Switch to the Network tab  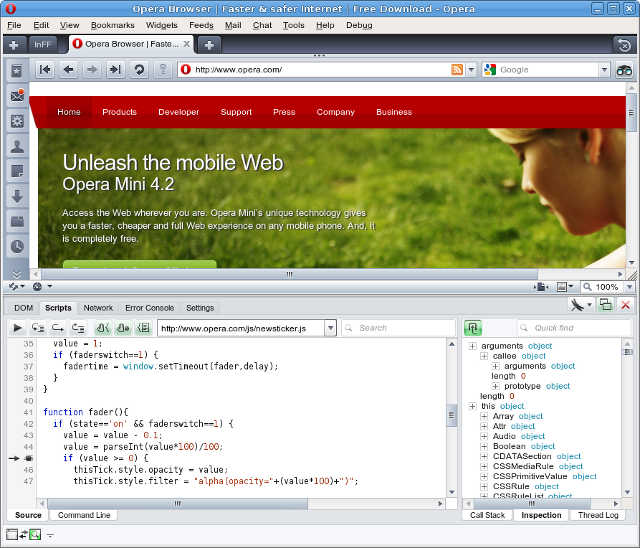pos(98,308)
